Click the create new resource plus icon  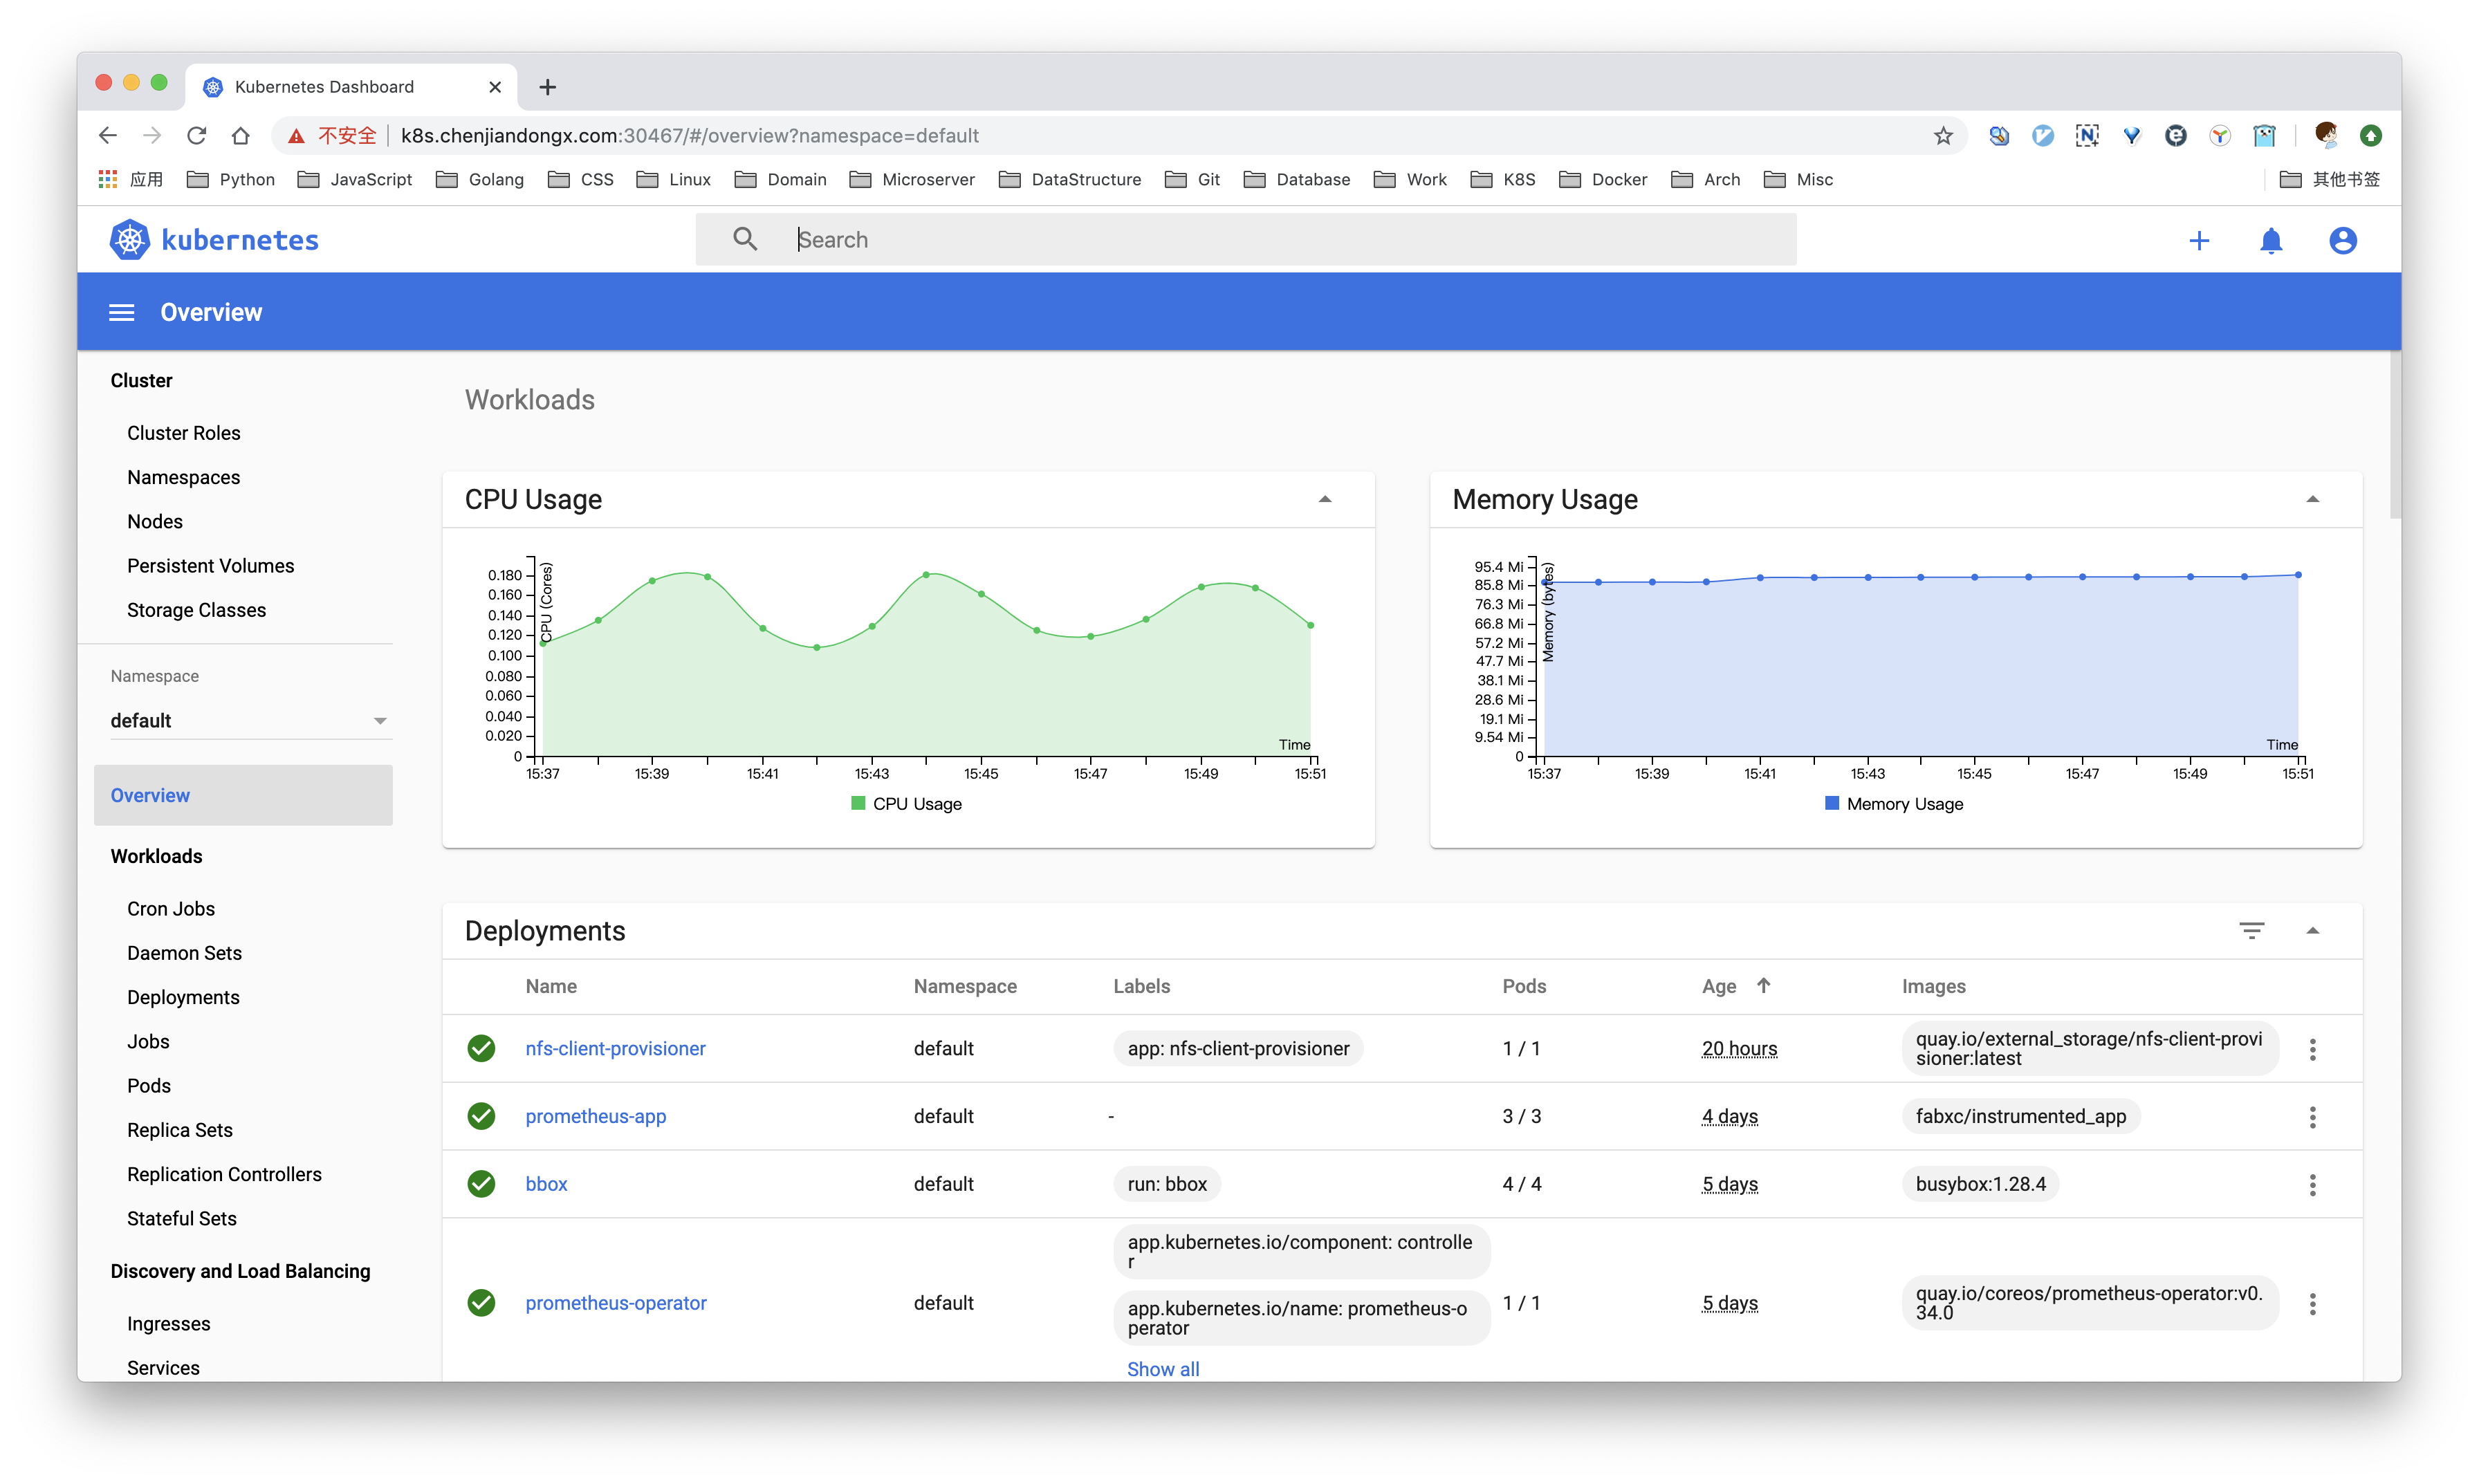[2199, 240]
